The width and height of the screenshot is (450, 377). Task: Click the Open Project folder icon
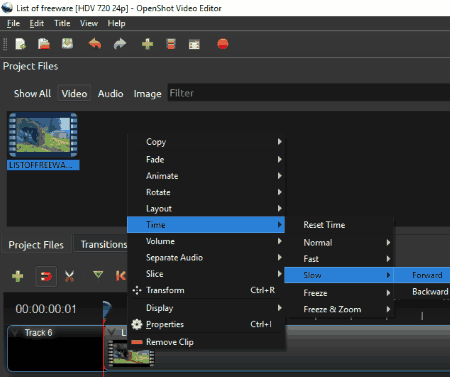(44, 44)
